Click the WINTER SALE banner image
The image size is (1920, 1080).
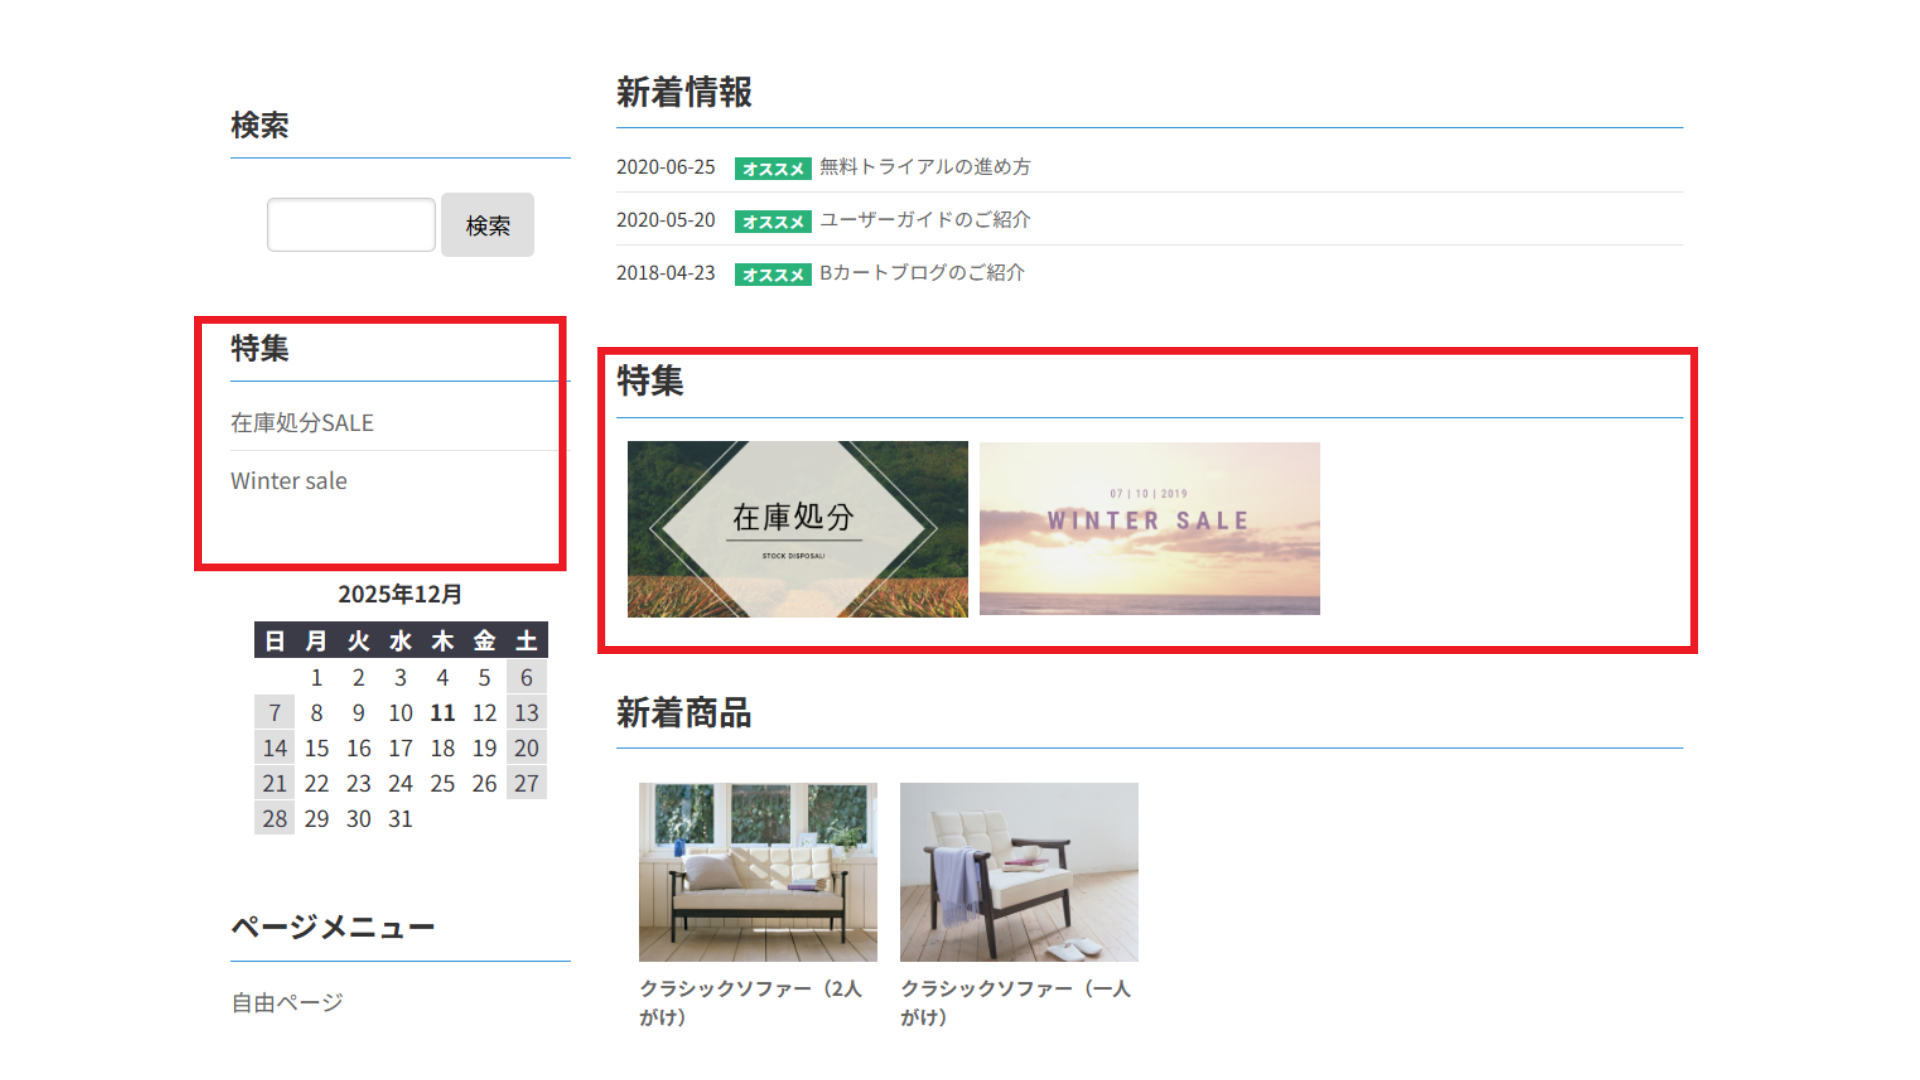click(x=1149, y=529)
